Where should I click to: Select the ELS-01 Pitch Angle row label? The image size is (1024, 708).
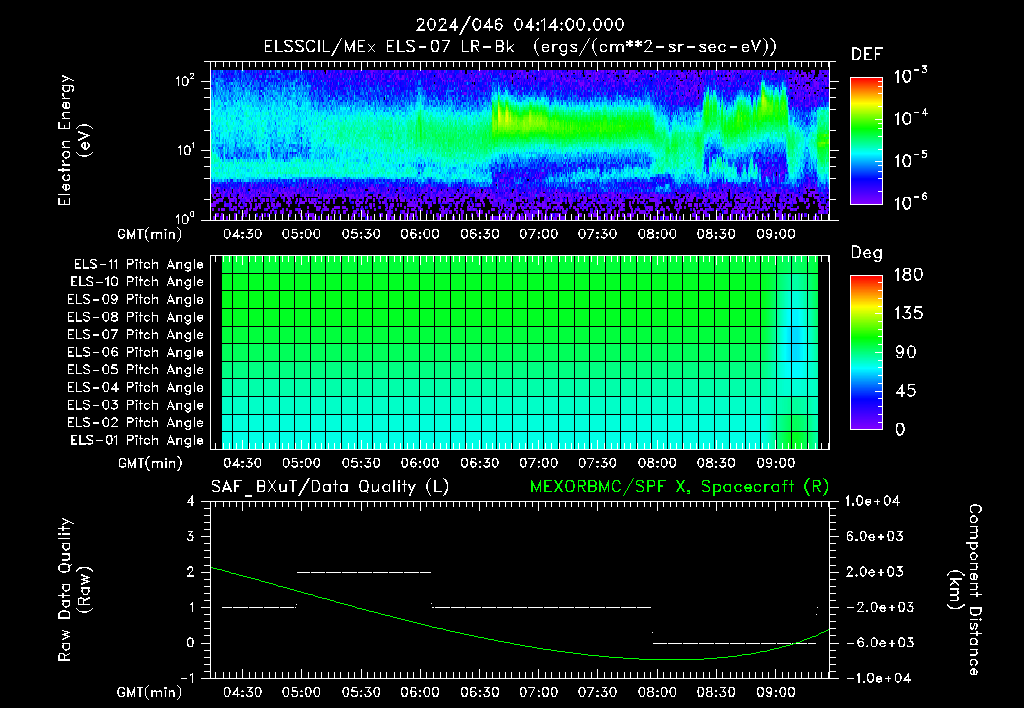coord(137,440)
